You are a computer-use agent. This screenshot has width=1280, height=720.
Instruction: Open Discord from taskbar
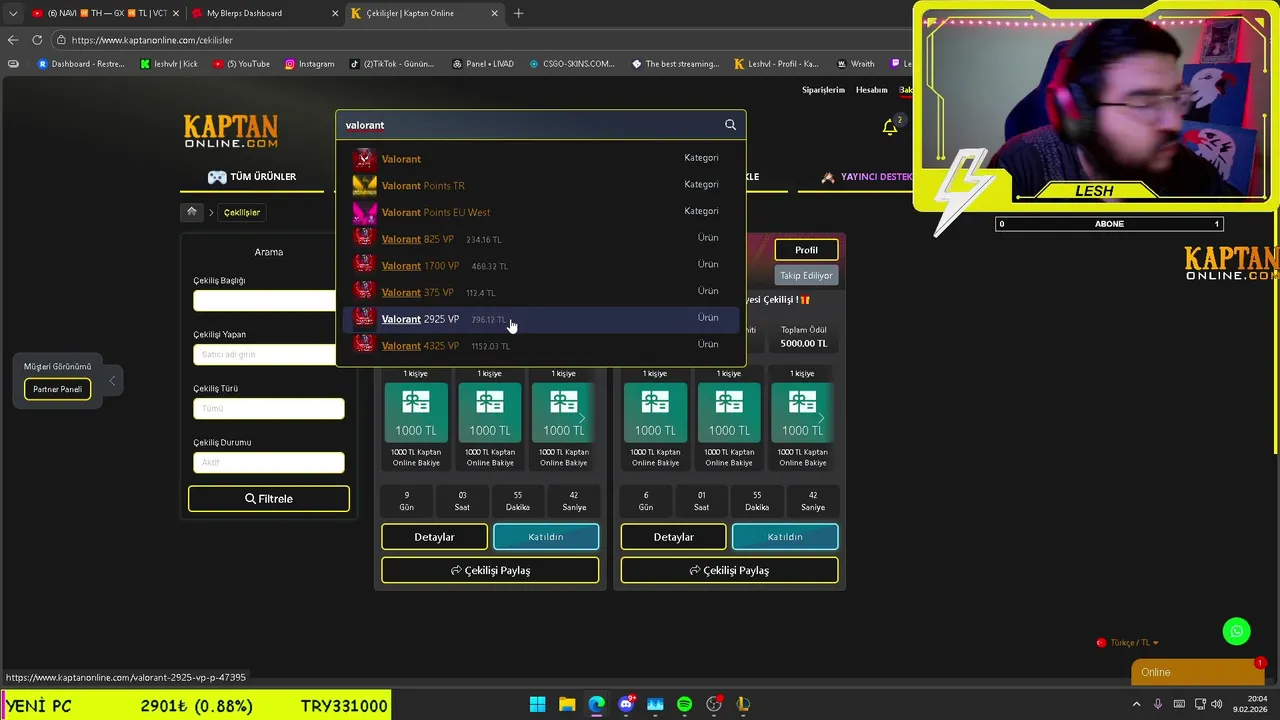click(626, 705)
